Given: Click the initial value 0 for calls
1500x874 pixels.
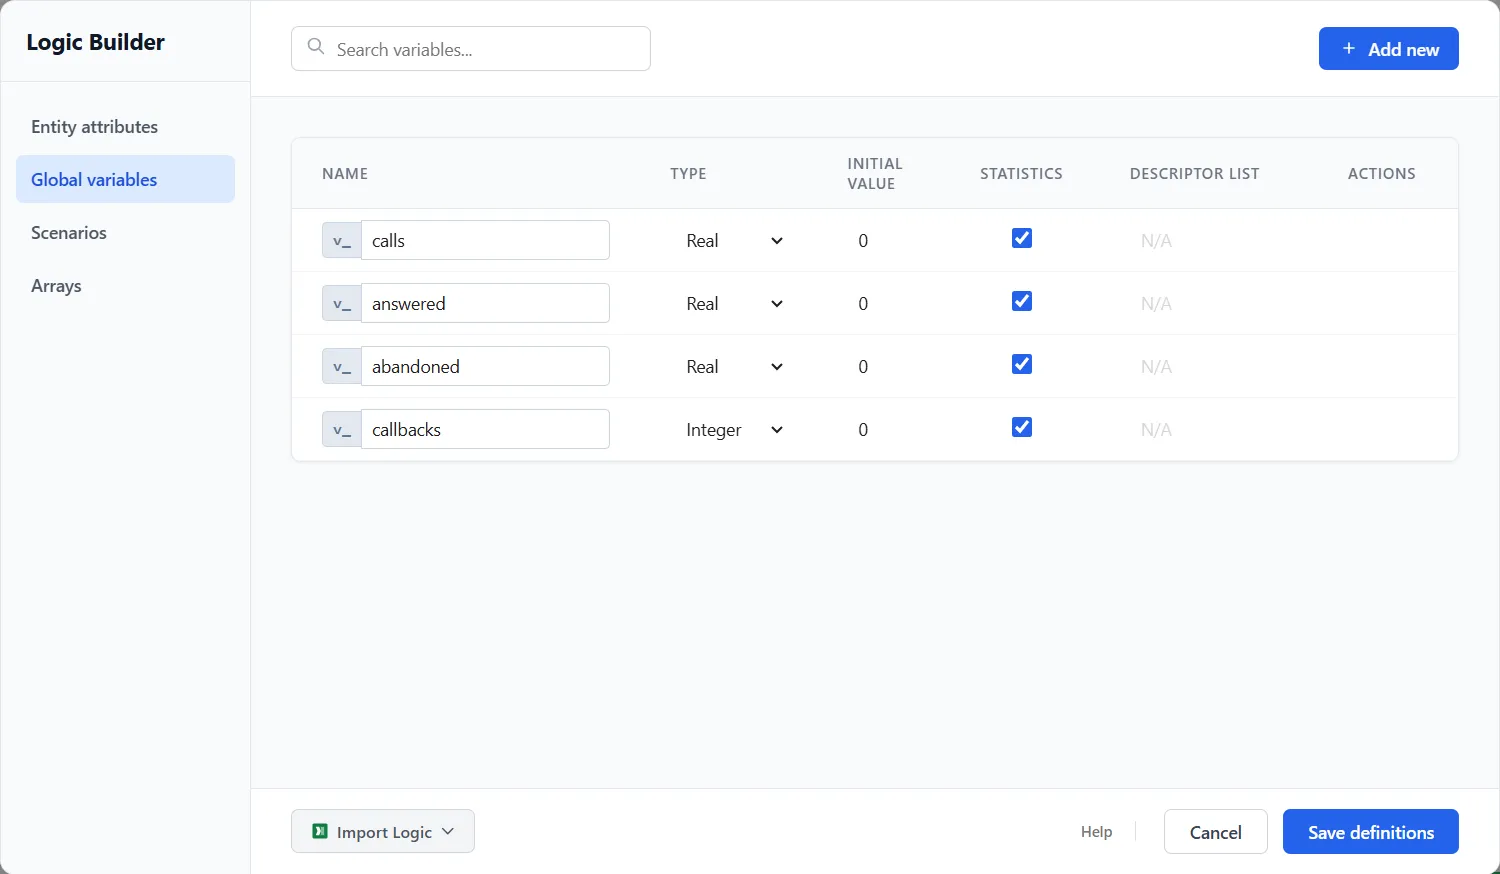Looking at the screenshot, I should tap(863, 241).
